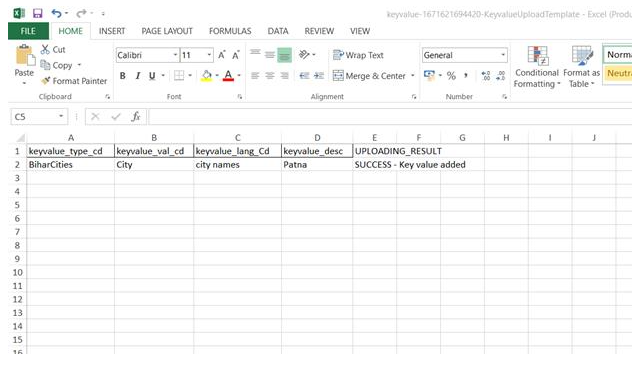Click the Redo arrow icon
639x365 pixels.
coord(81,13)
